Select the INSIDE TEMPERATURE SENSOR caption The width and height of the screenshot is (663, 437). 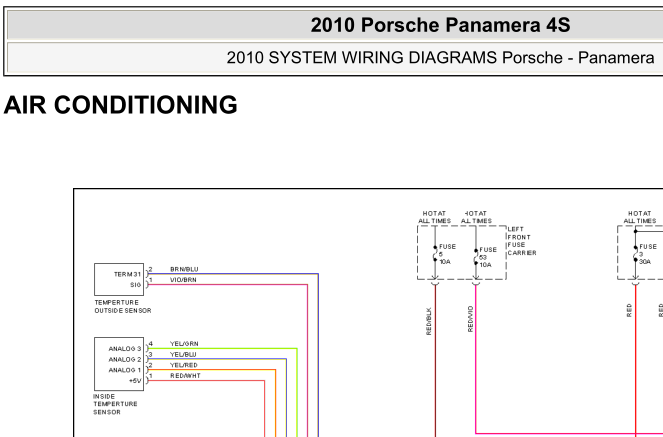(x=115, y=404)
